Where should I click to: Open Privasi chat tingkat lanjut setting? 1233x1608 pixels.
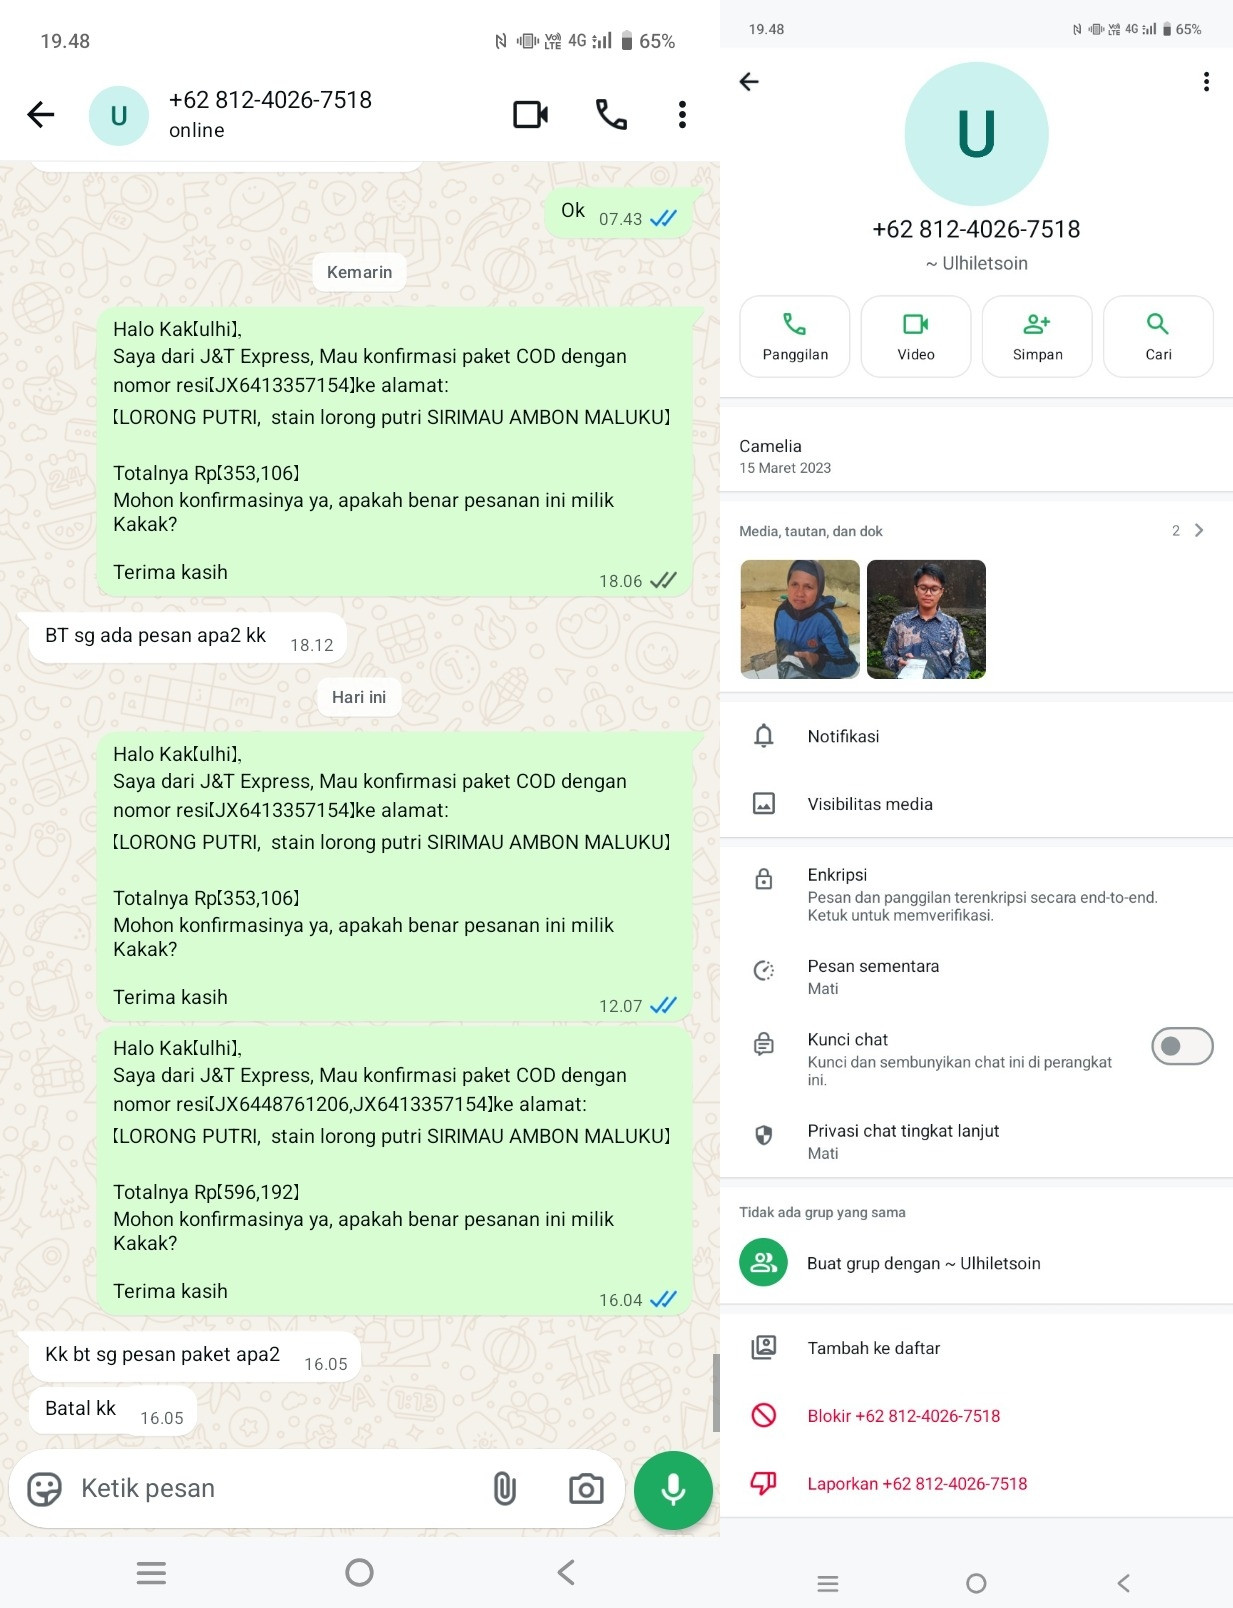[976, 1141]
